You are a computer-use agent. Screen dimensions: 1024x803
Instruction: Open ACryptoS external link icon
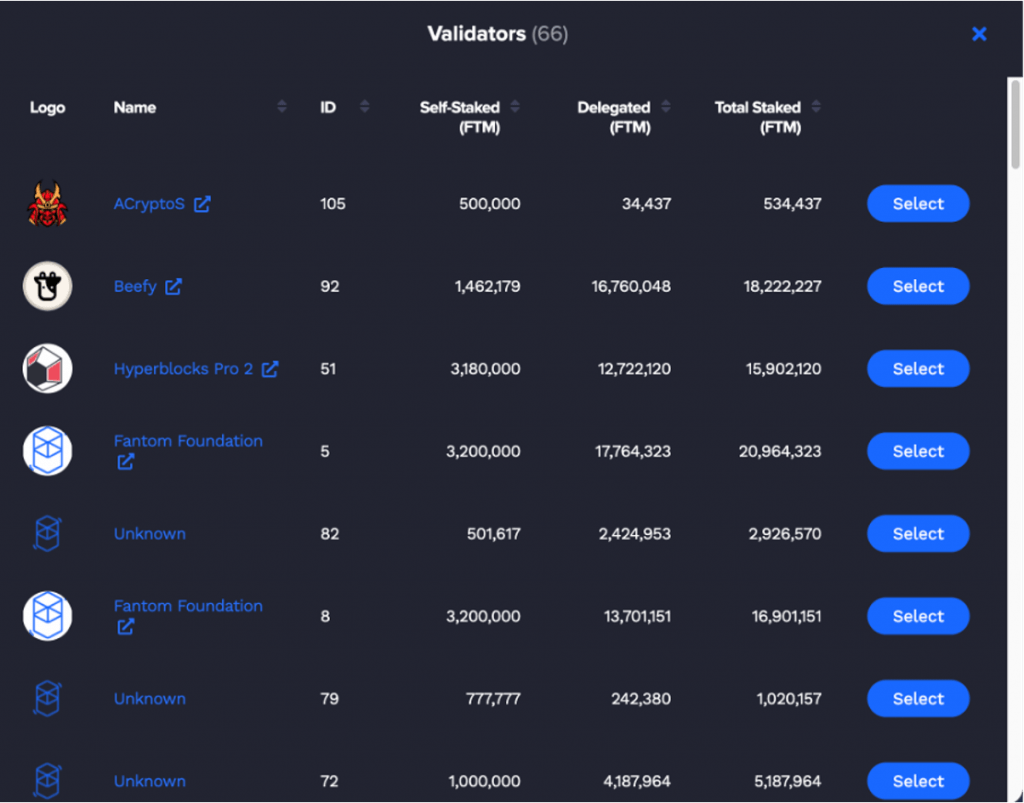point(203,203)
